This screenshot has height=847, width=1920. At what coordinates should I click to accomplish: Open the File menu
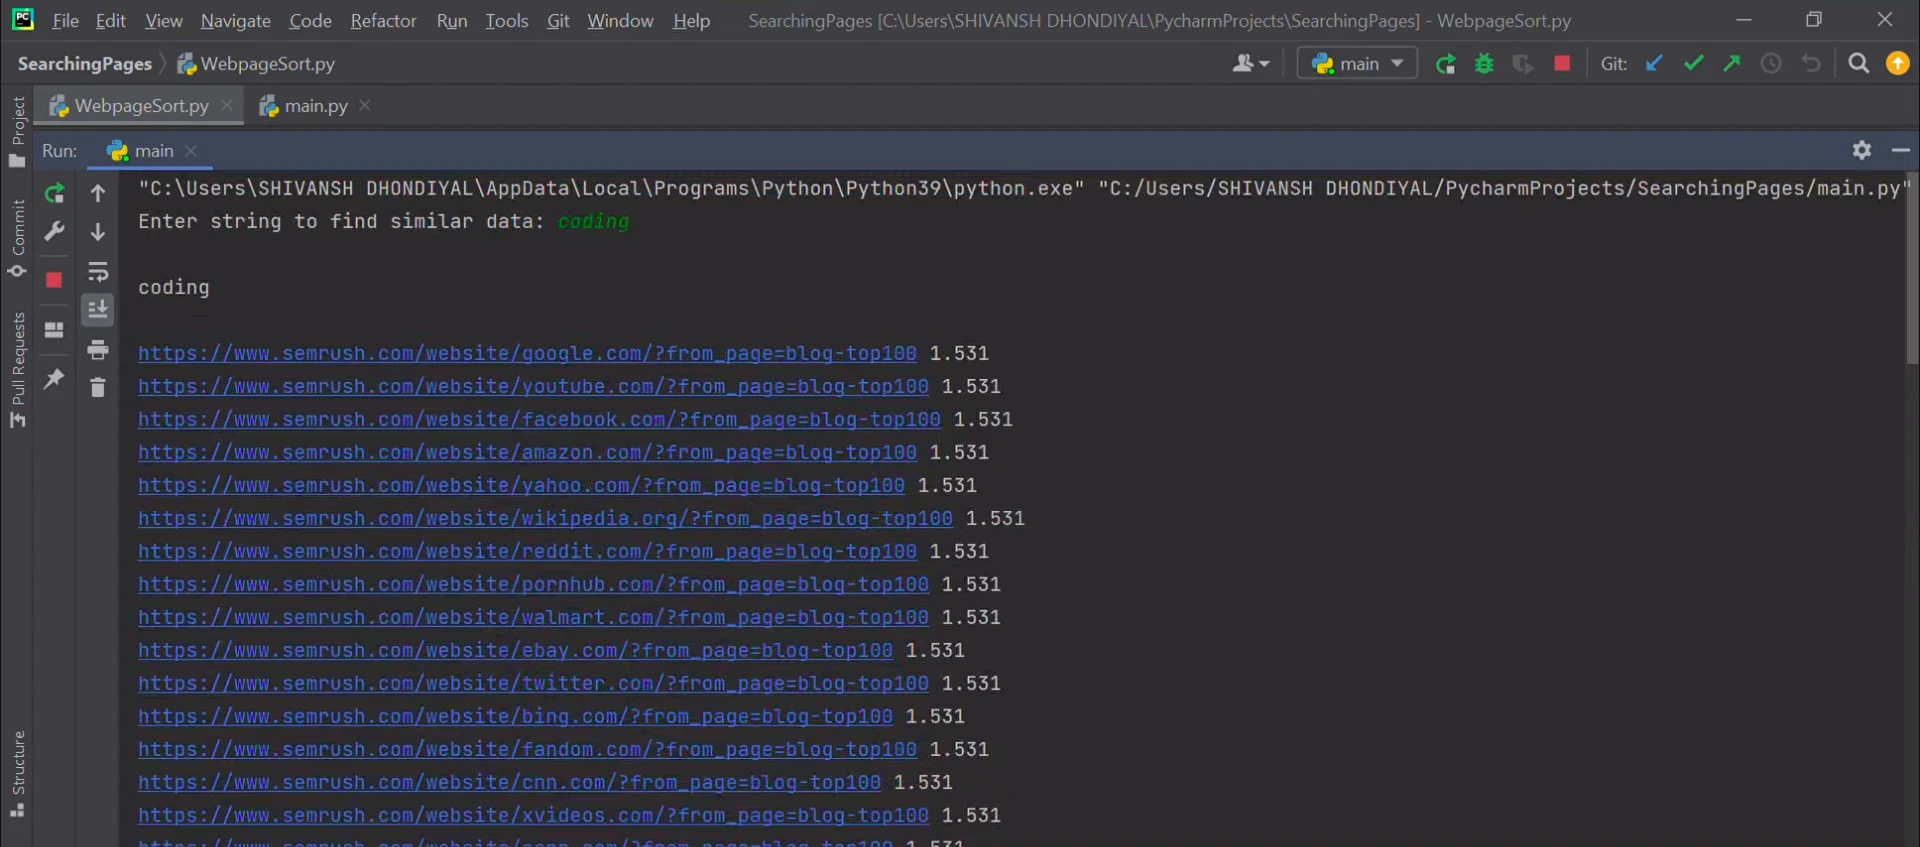(x=65, y=21)
